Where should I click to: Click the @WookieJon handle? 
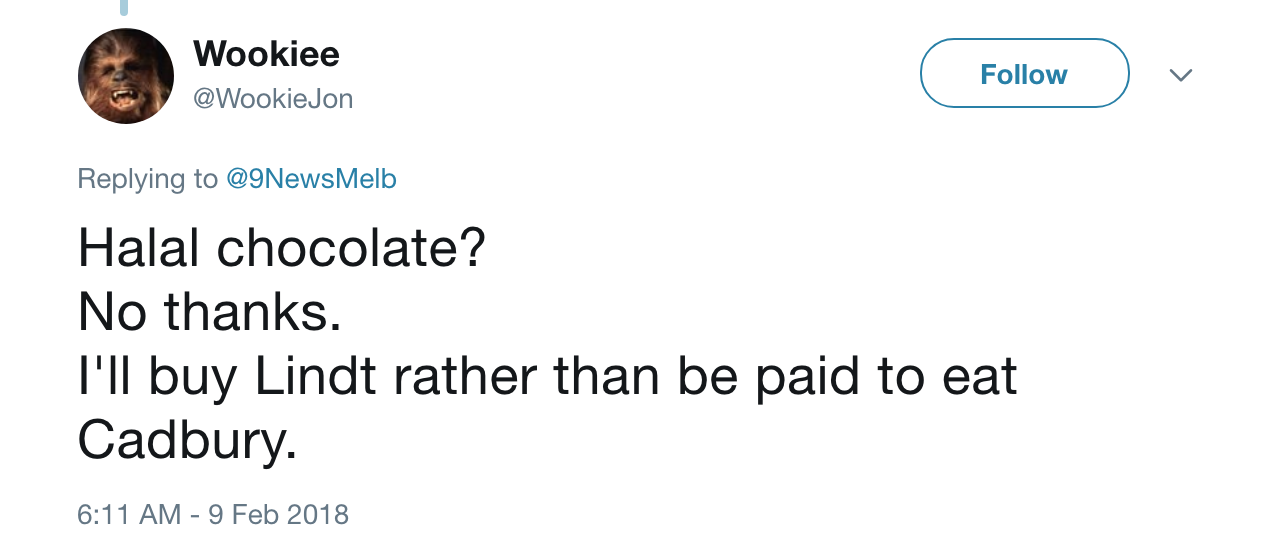pyautogui.click(x=273, y=99)
